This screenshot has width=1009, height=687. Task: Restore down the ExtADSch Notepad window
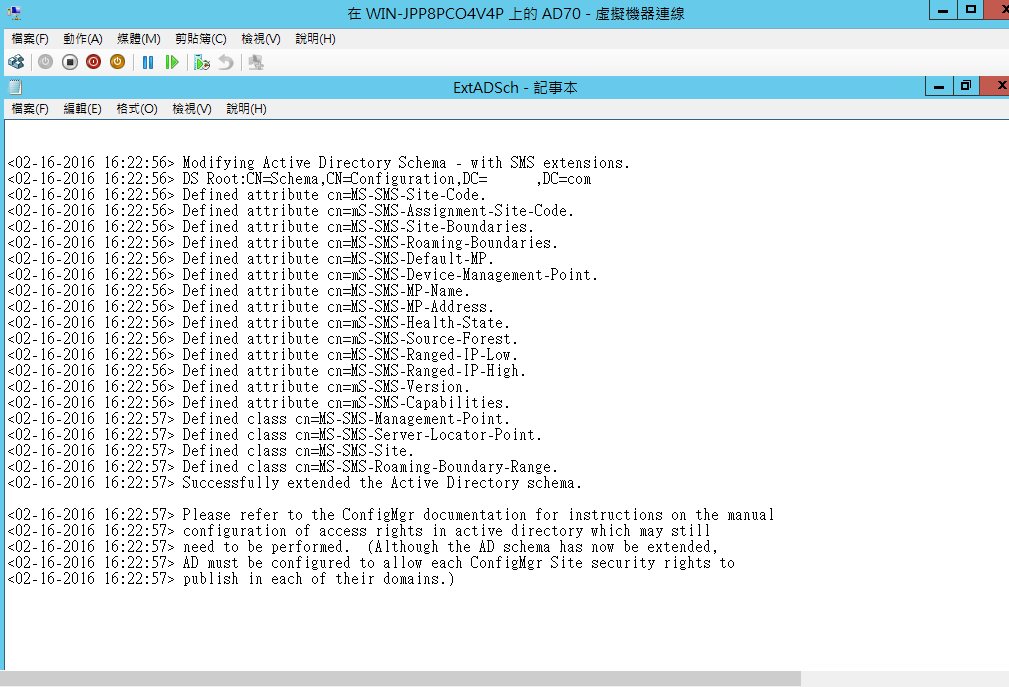pyautogui.click(x=966, y=86)
